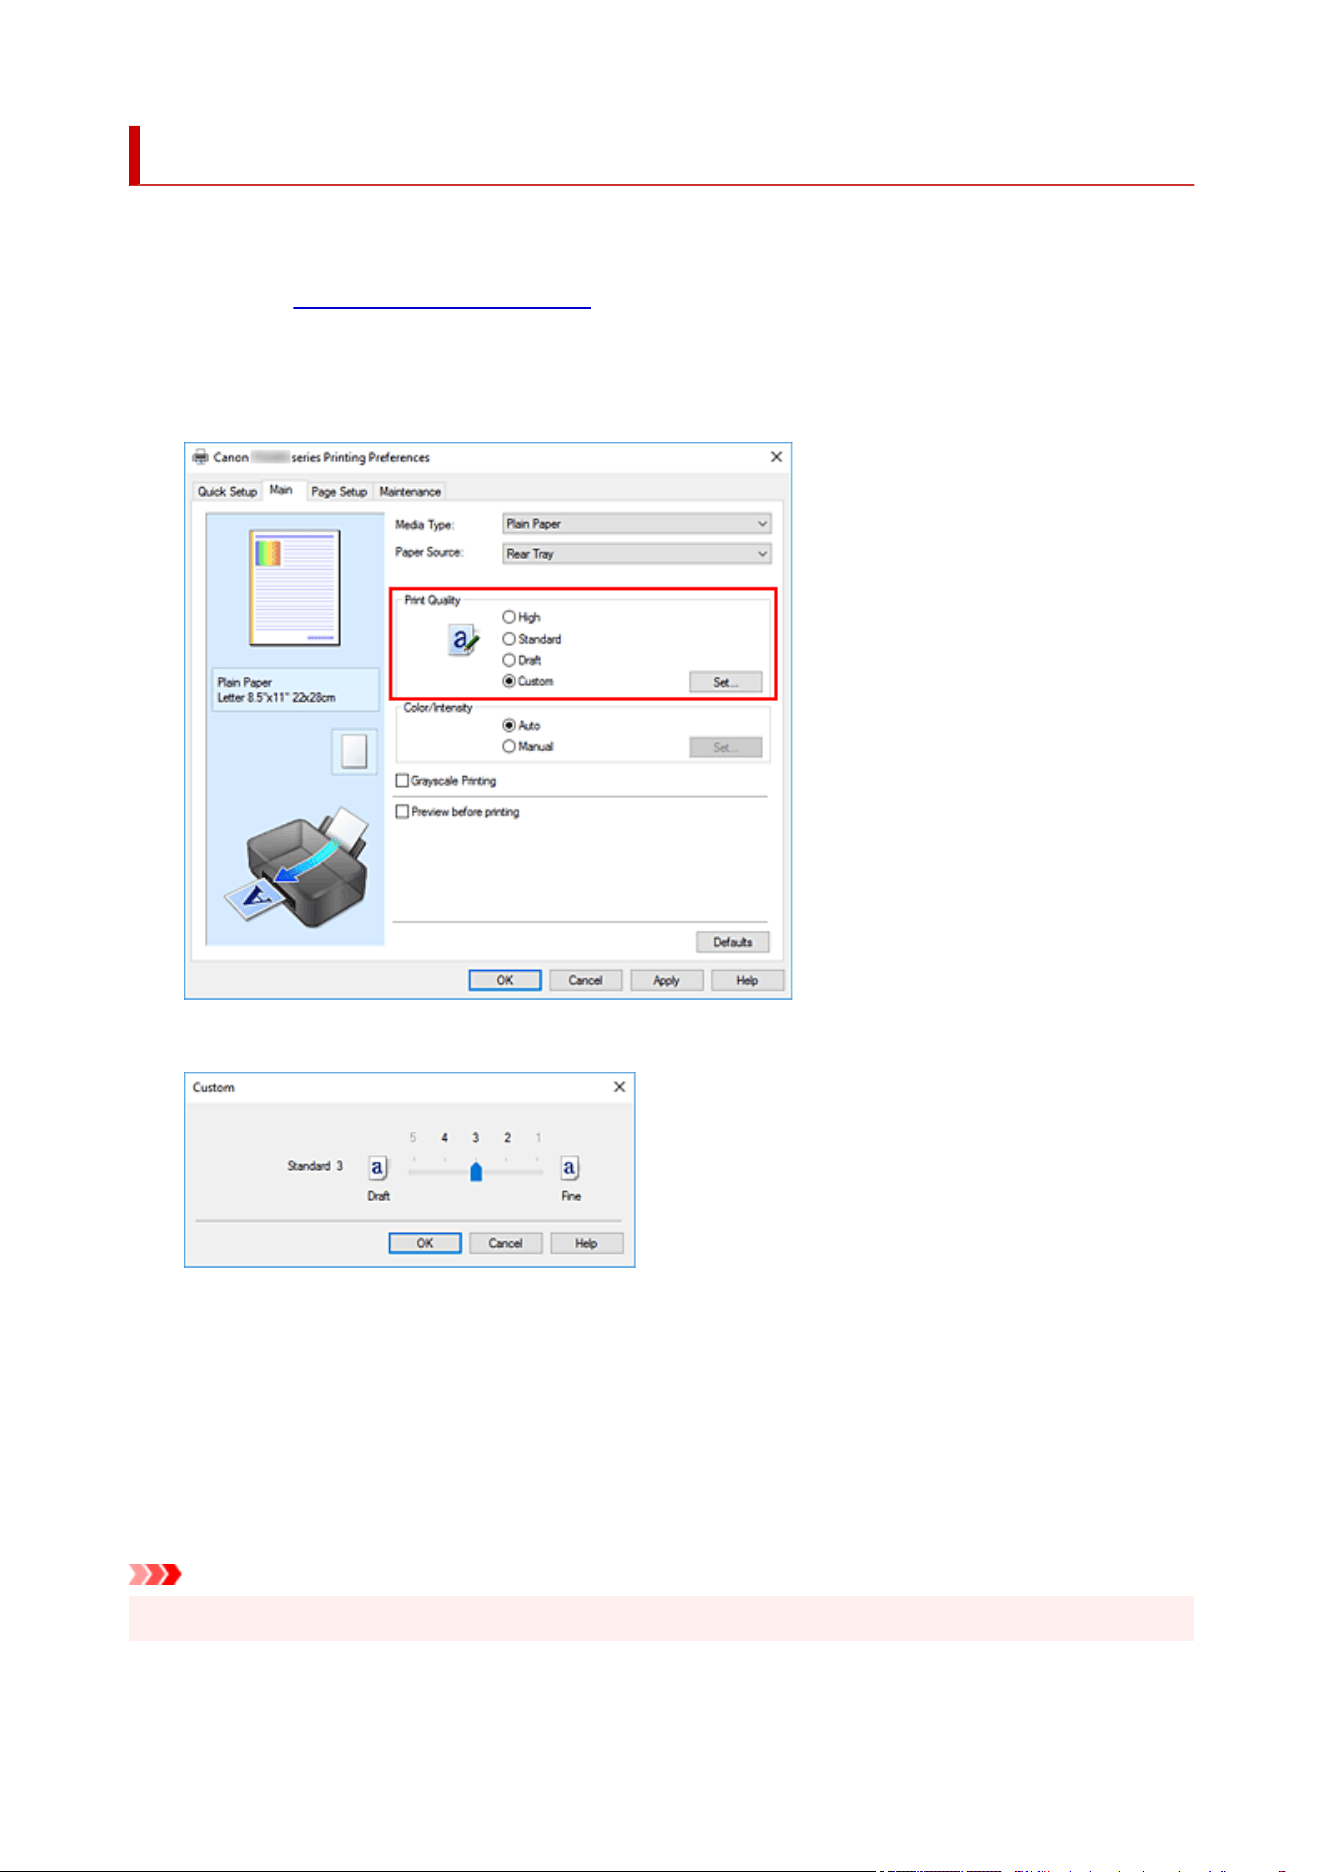Click the Set button for Color/Intensity

tap(726, 747)
